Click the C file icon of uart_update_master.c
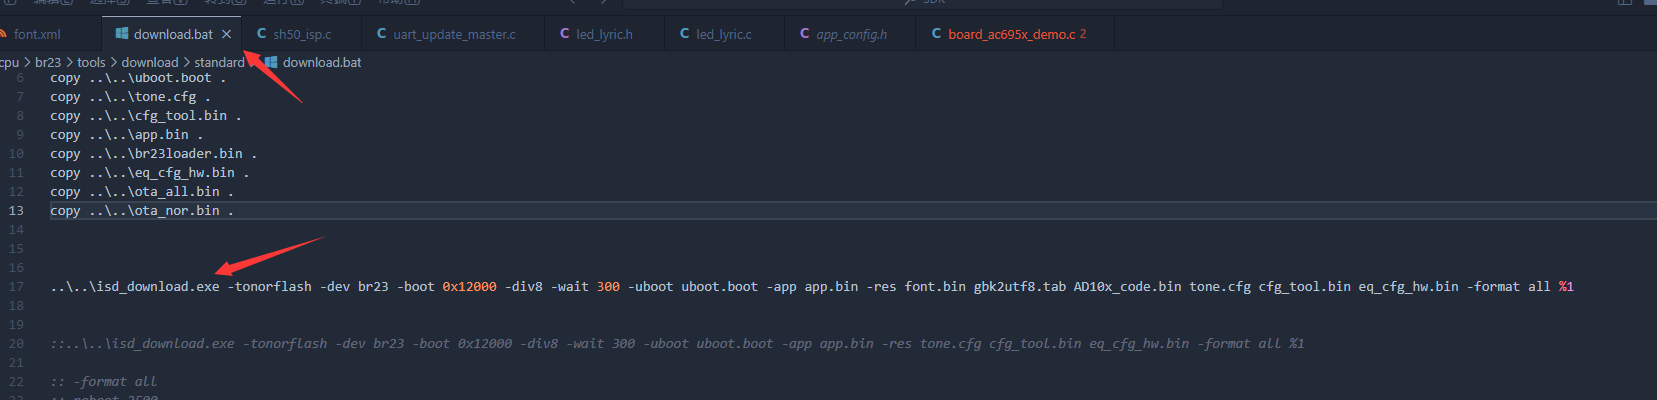Viewport: 1657px width, 400px height. click(381, 34)
